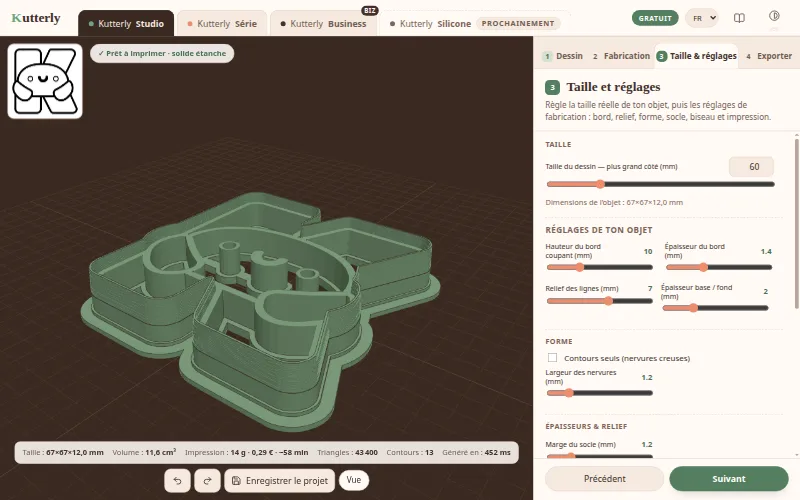The height and width of the screenshot is (500, 800).
Task: Adjust Hauteur du bord coupant slider
Action: point(599,267)
